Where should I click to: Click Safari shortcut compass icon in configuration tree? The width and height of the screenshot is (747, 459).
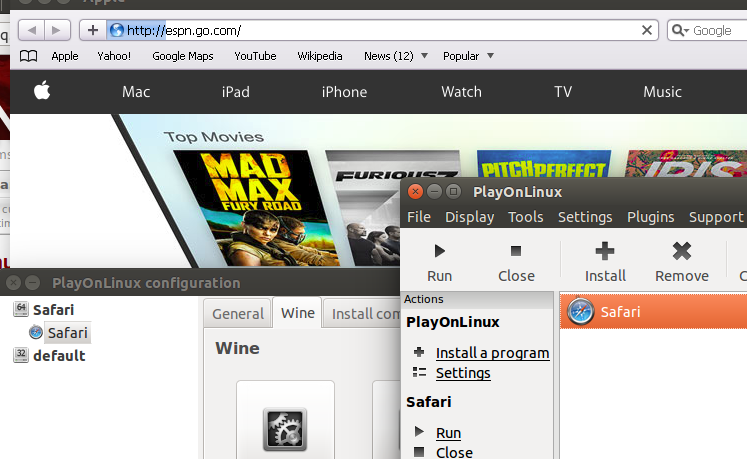(36, 332)
